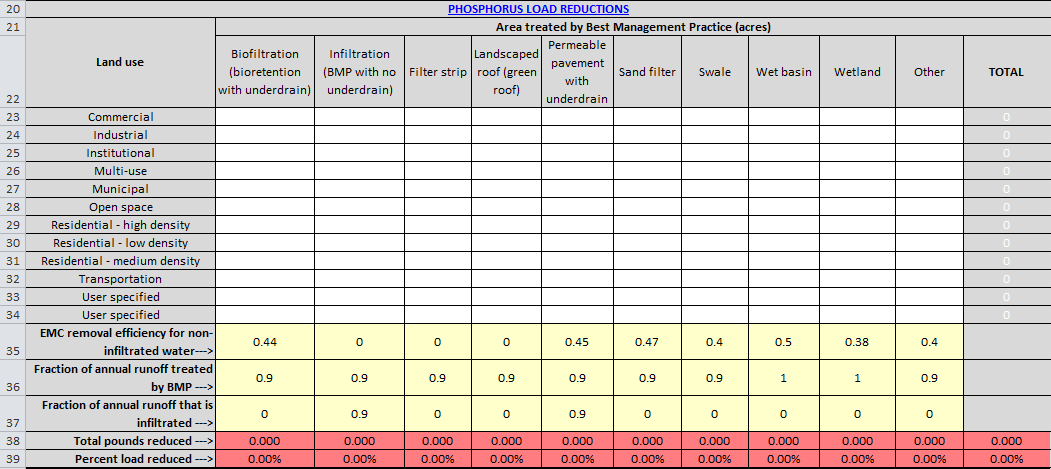This screenshot has width=1051, height=469.
Task: Select the Permeable pavement with underdrain header
Action: [x=577, y=72]
